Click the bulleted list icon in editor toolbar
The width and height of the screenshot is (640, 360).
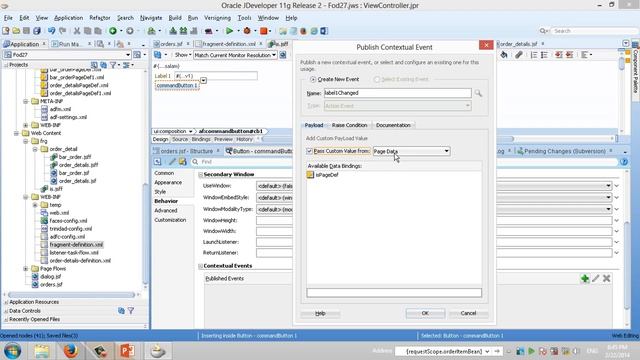(544, 55)
